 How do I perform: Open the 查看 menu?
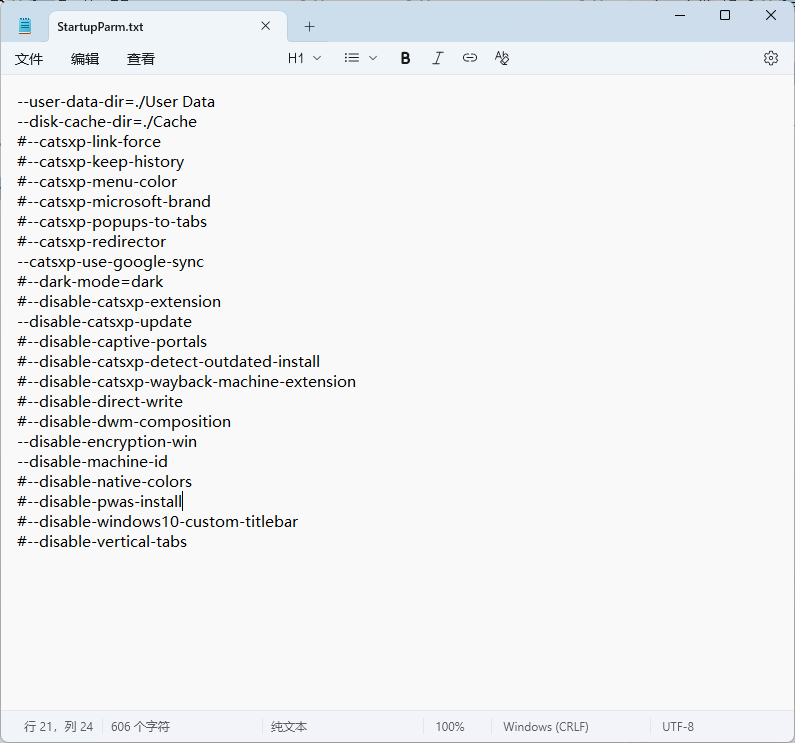(141, 59)
